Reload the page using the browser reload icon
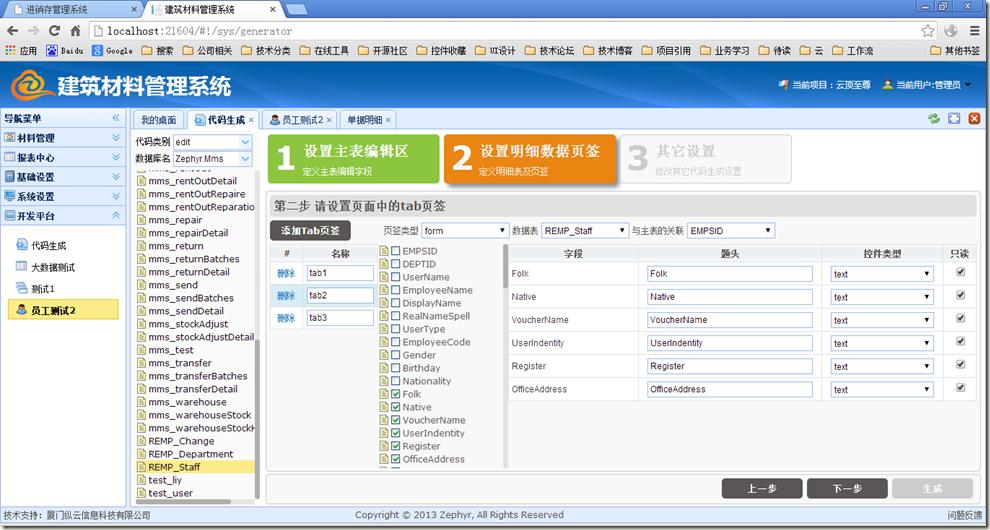This screenshot has width=990, height=530. pos(54,31)
